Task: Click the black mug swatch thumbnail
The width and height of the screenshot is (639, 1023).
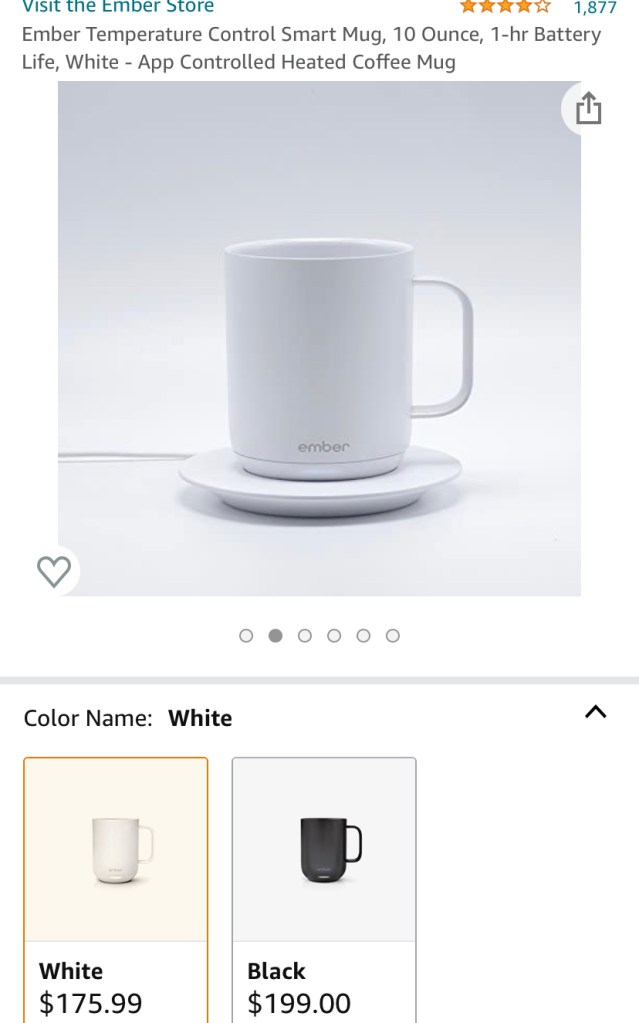Action: point(330,849)
